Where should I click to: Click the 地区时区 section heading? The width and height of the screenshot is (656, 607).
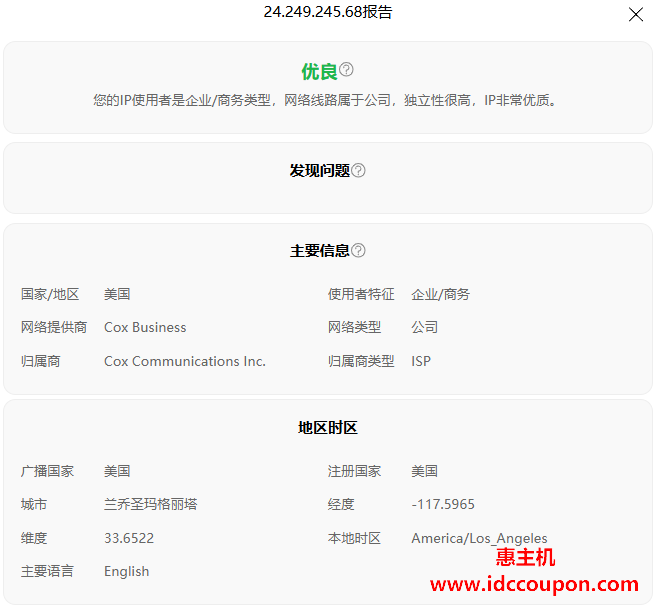click(x=328, y=428)
